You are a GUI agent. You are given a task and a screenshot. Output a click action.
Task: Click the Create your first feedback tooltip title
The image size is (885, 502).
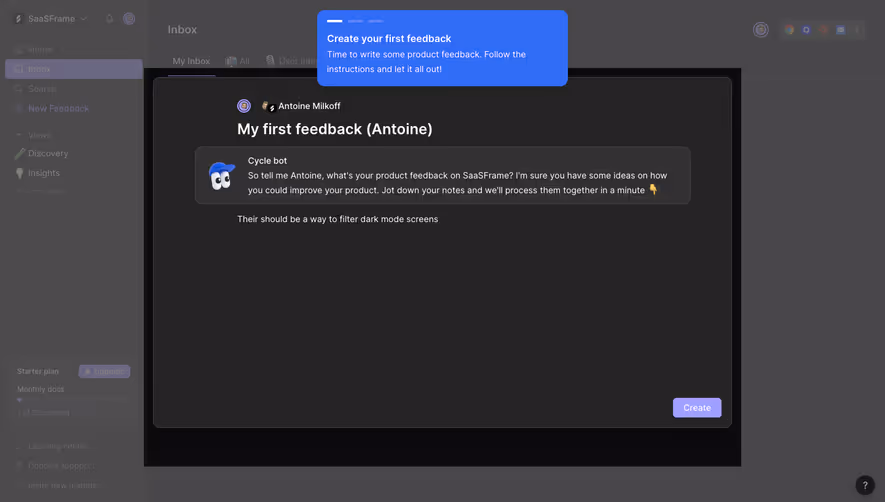pyautogui.click(x=389, y=38)
